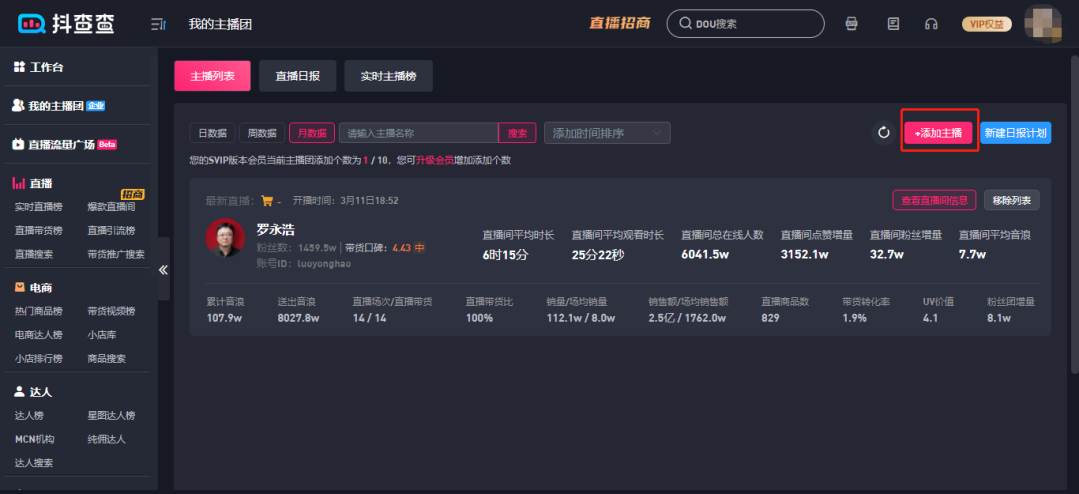This screenshot has height=494, width=1079.
Task: Click the refresh icon beside 添加主播
Action: pos(883,133)
